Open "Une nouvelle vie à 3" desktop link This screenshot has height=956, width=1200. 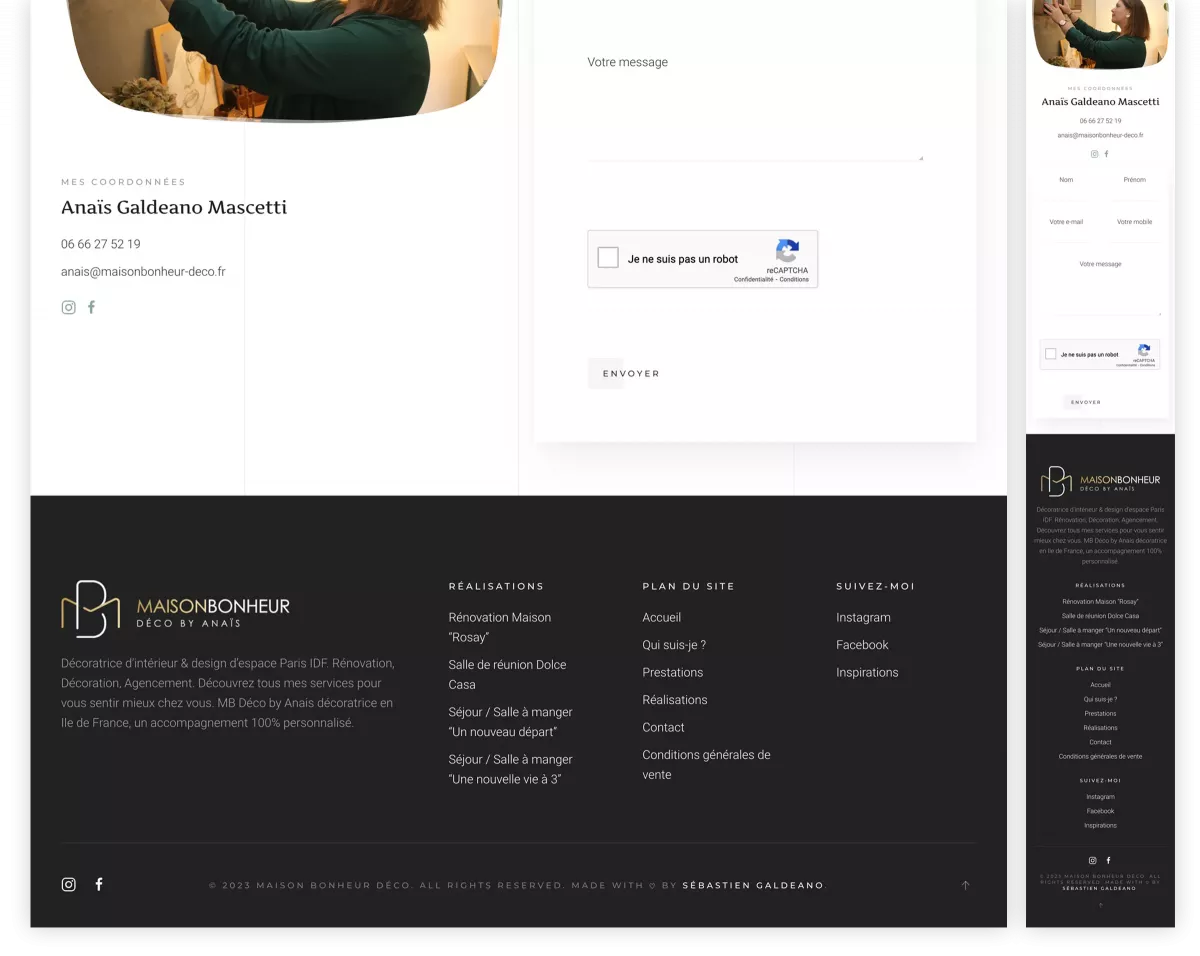[x=510, y=769]
